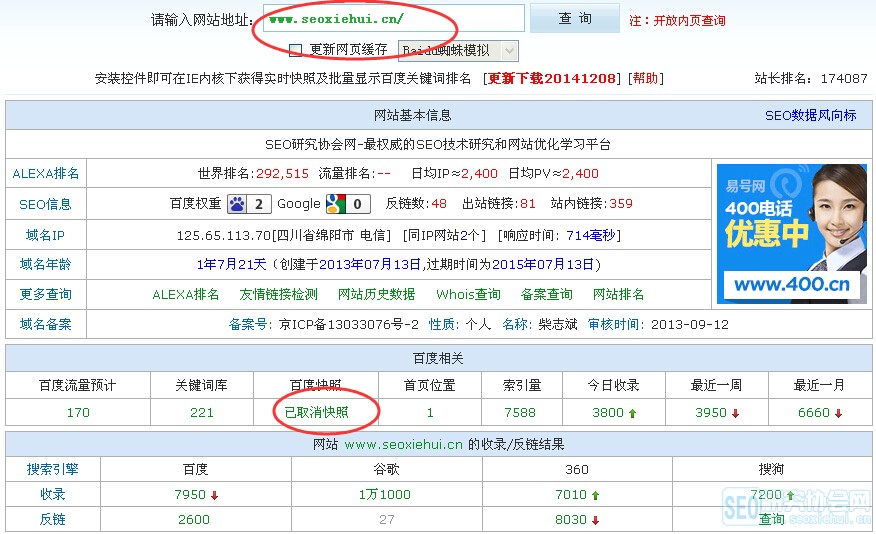This screenshot has width=876, height=534.
Task: Click the red down arrow beside 8030
Action: pyautogui.click(x=595, y=521)
